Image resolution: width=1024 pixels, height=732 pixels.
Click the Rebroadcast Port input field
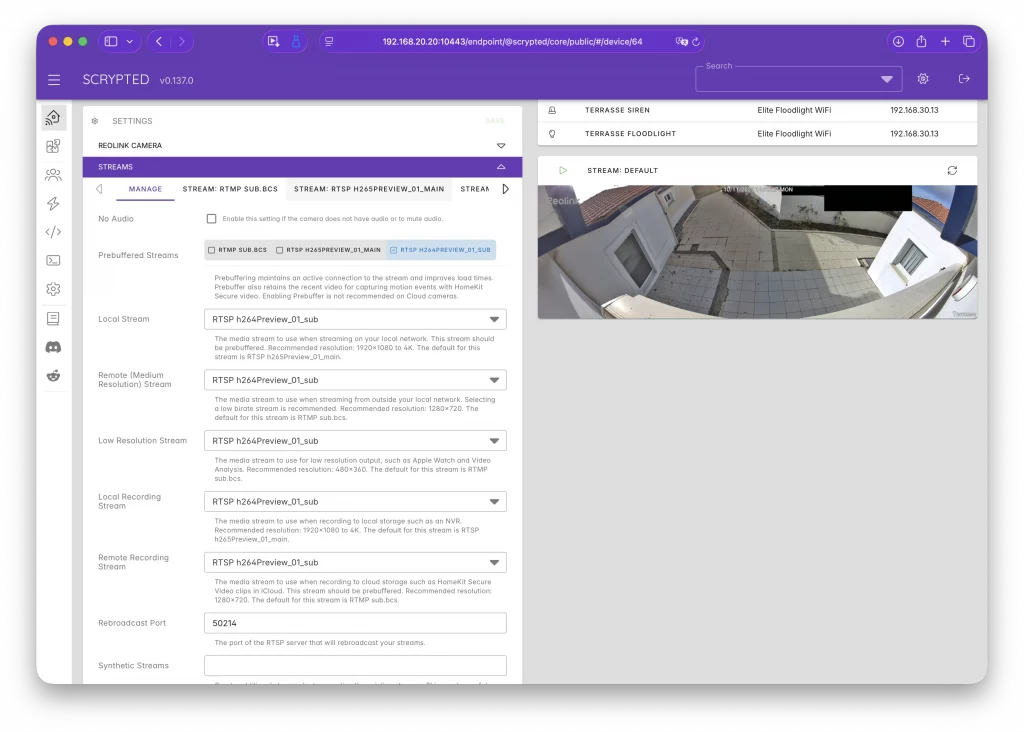point(355,622)
